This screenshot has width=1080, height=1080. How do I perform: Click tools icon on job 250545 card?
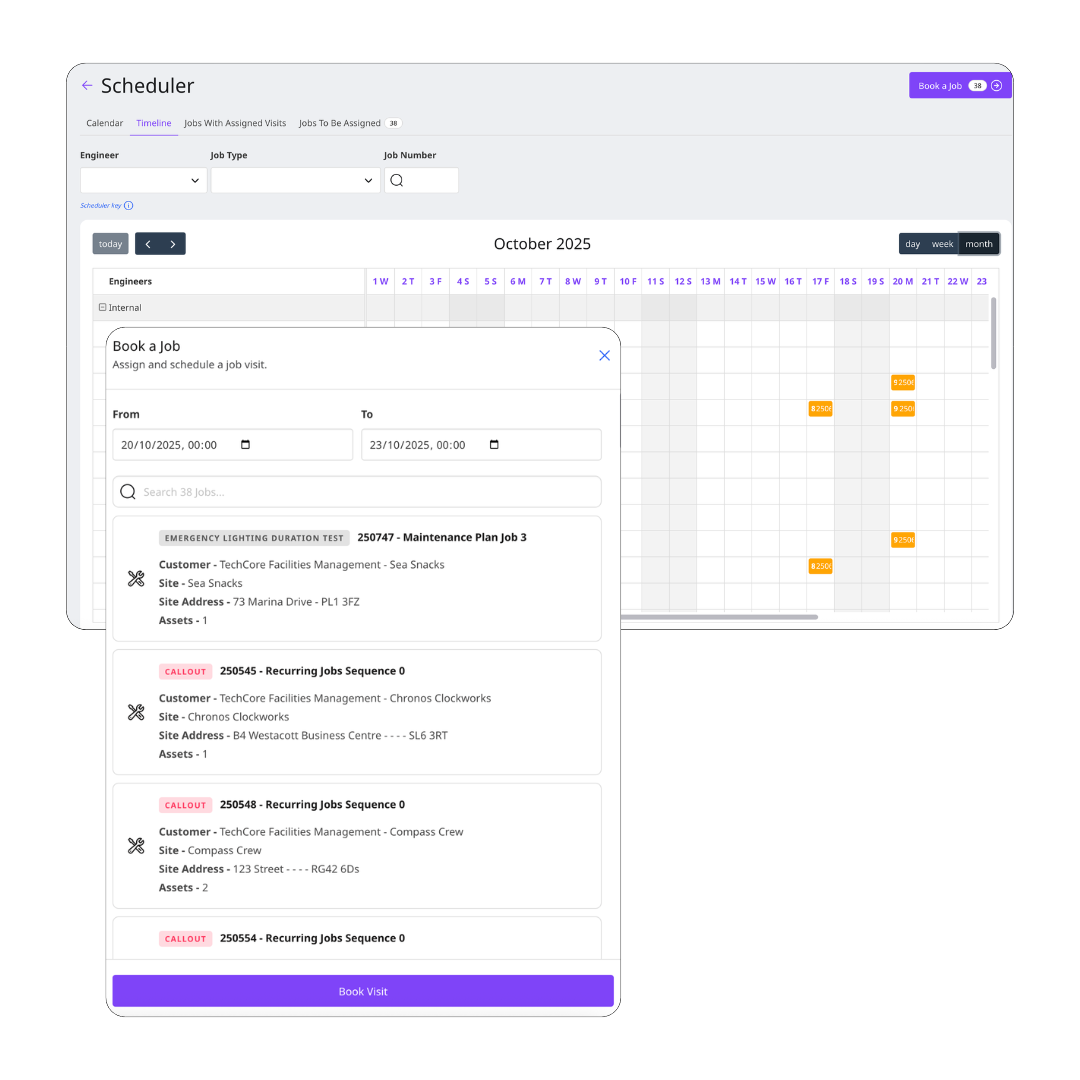[x=137, y=712]
